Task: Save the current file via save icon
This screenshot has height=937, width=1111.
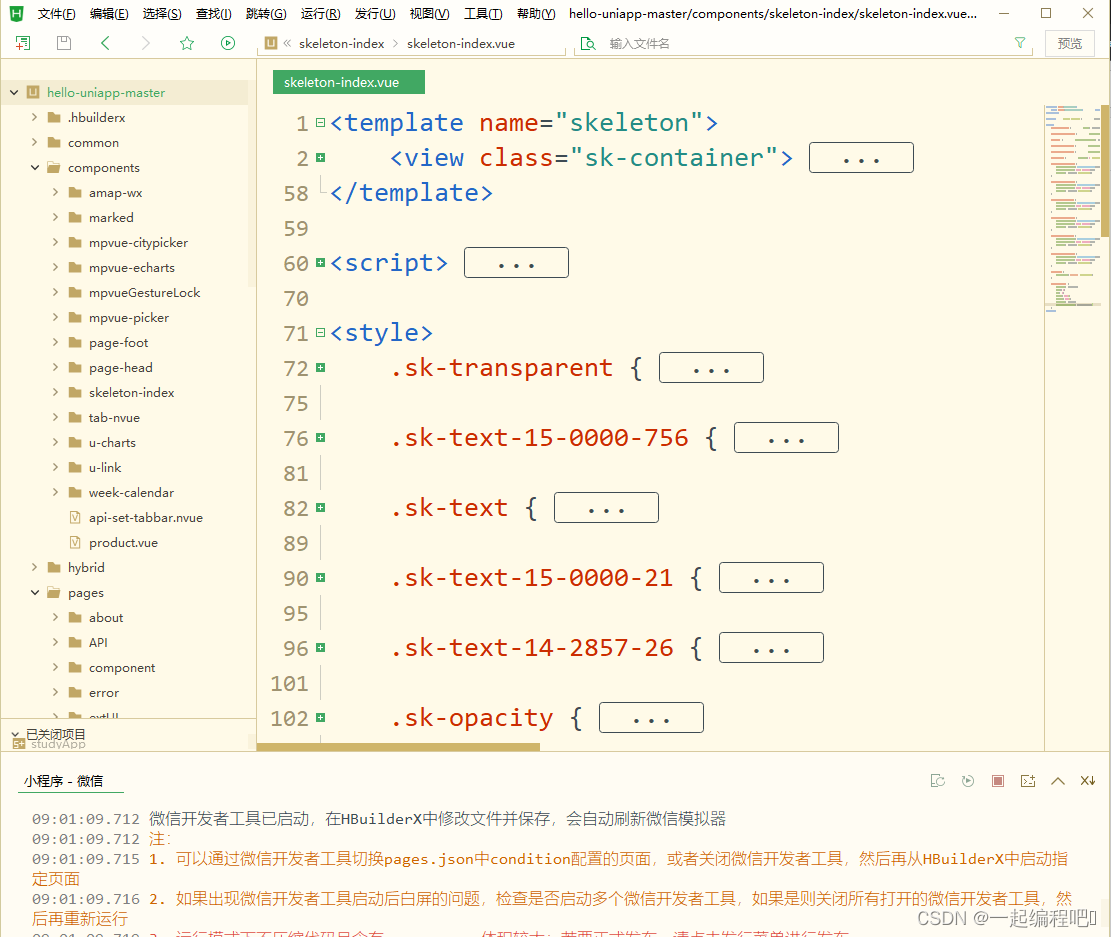Action: [x=63, y=43]
